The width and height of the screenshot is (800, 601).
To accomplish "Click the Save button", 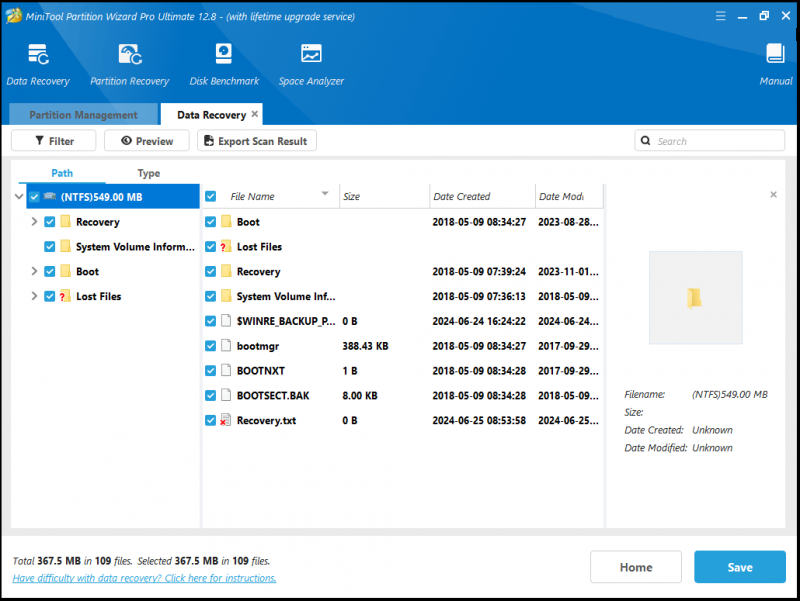I will [739, 567].
